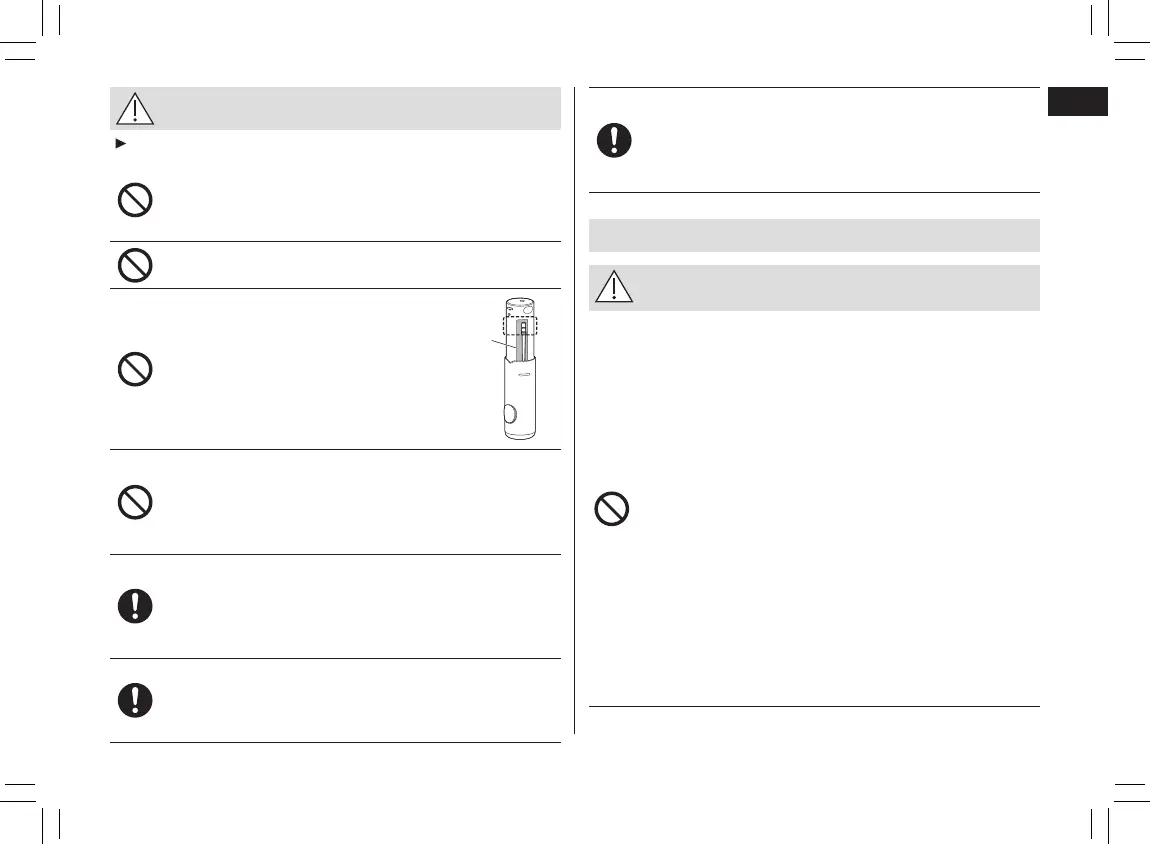Click the plain gray heading bar in the right column
The width and height of the screenshot is (1150, 844).
point(814,235)
